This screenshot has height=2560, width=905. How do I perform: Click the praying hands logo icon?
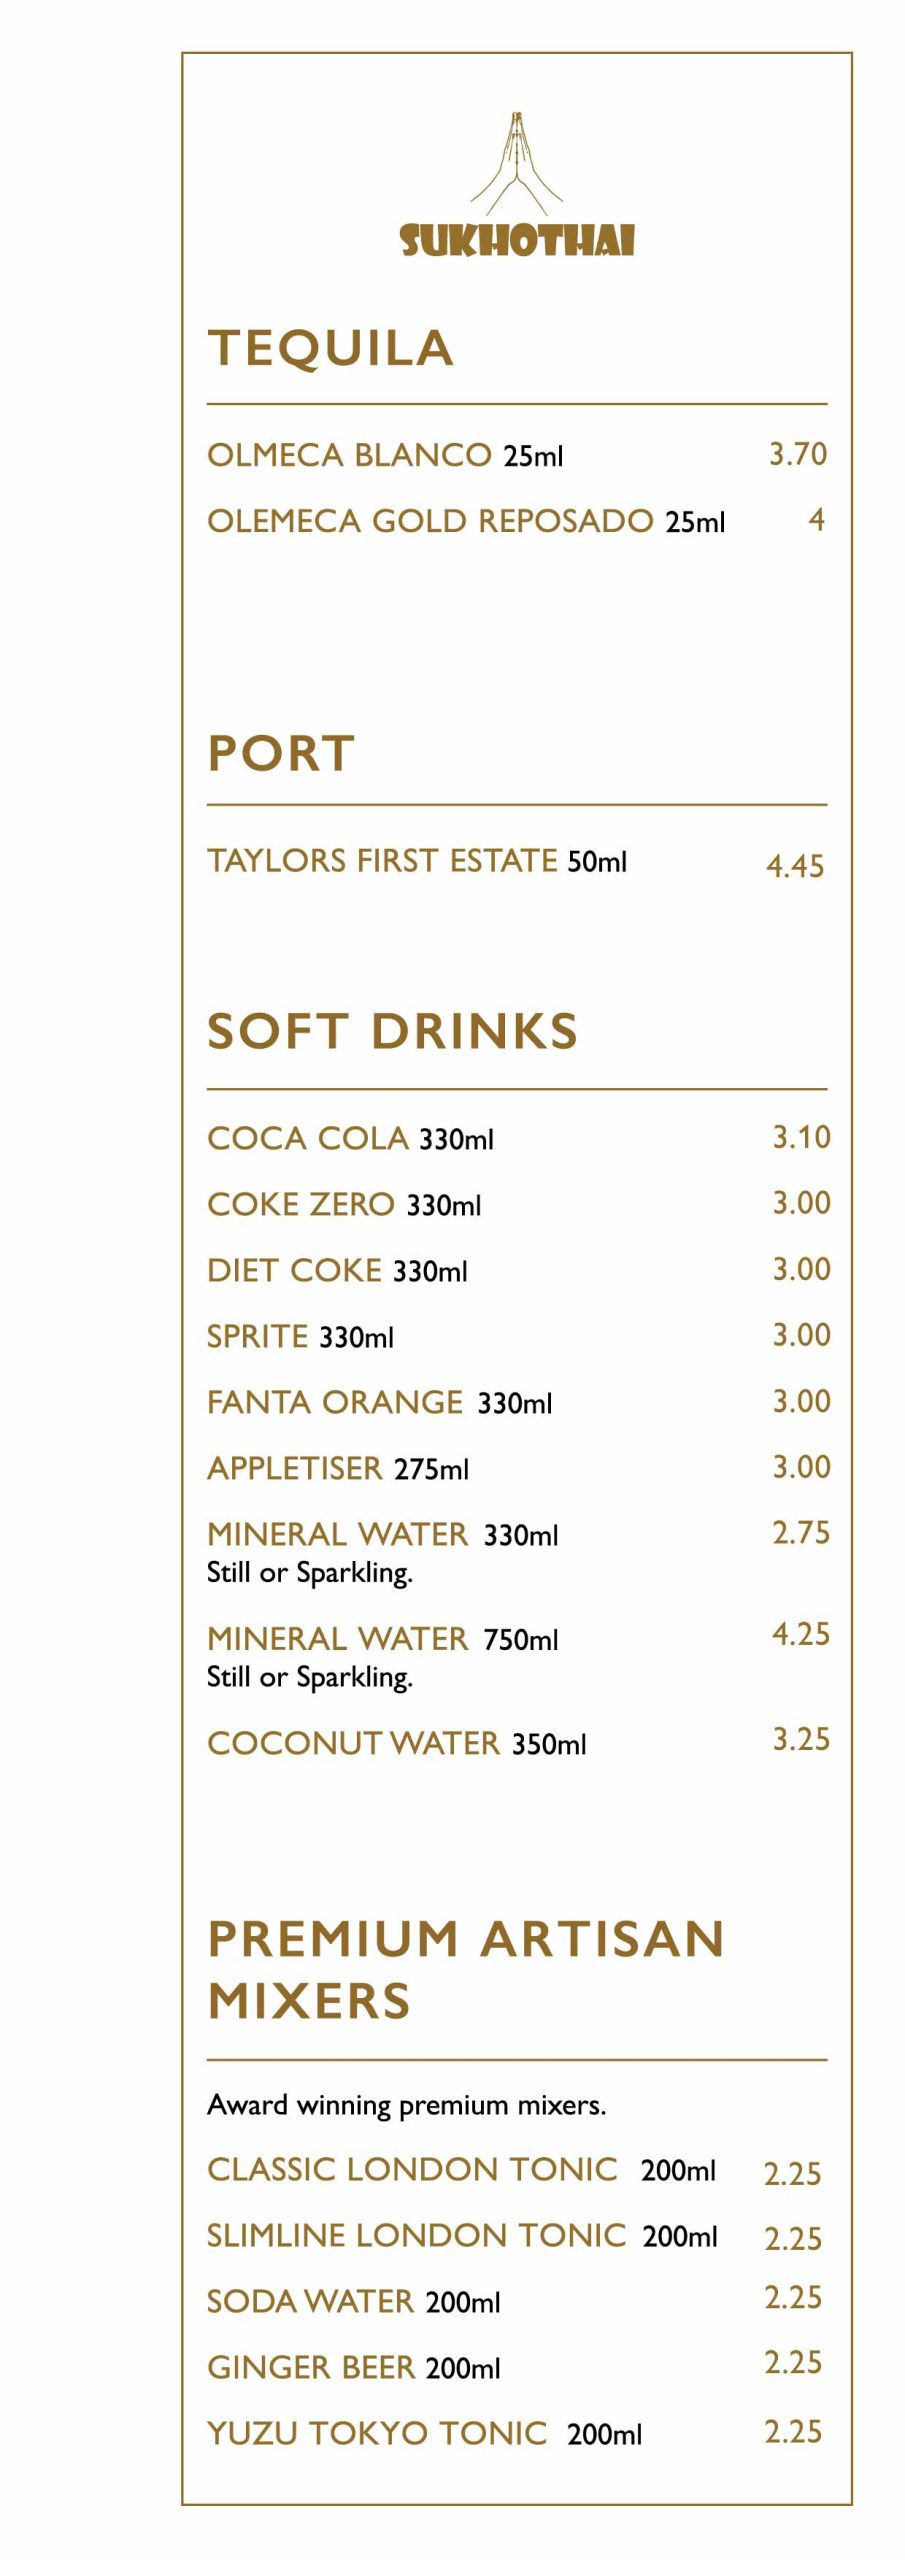click(517, 164)
